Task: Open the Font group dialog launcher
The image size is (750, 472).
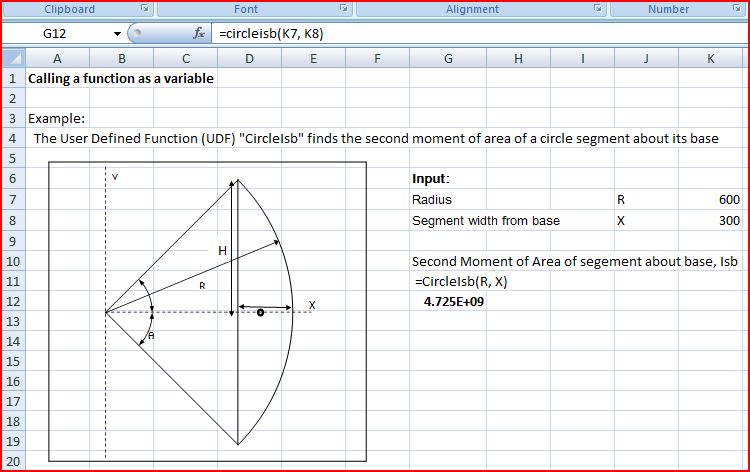Action: point(345,9)
